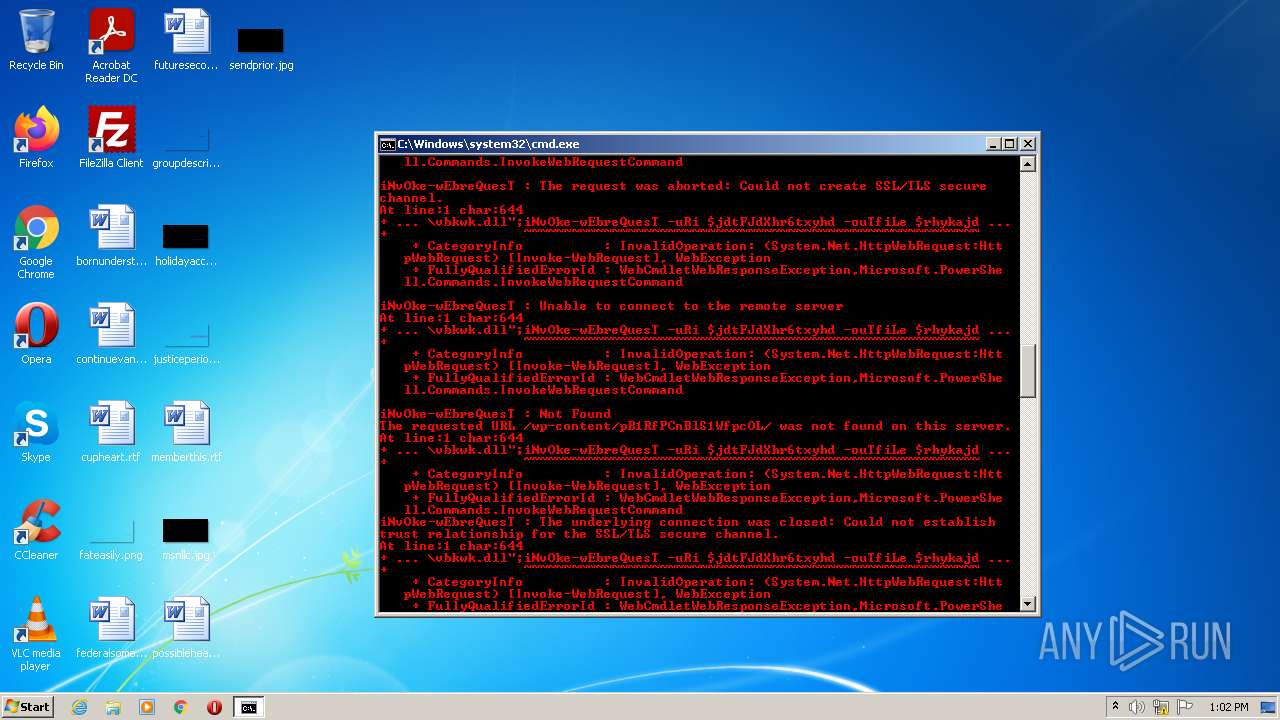Screen dimensions: 1280x720
Task: Click the cmd scrollbar up arrow
Action: coord(1027,163)
